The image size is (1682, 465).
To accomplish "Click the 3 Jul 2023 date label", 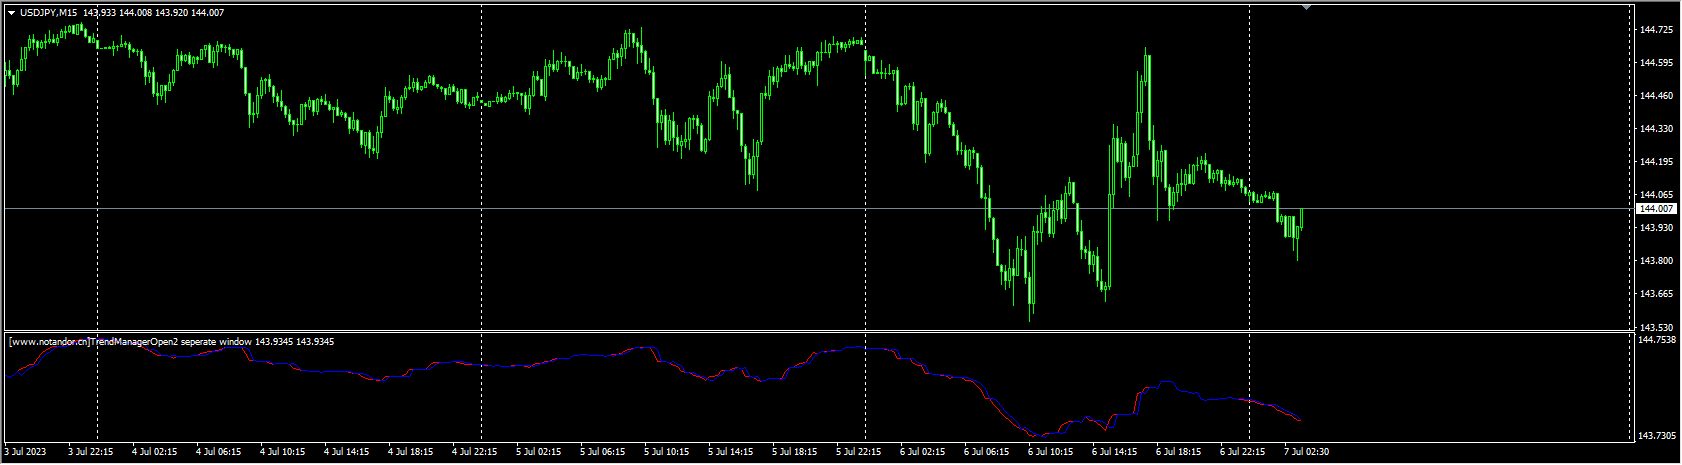I will (x=26, y=452).
